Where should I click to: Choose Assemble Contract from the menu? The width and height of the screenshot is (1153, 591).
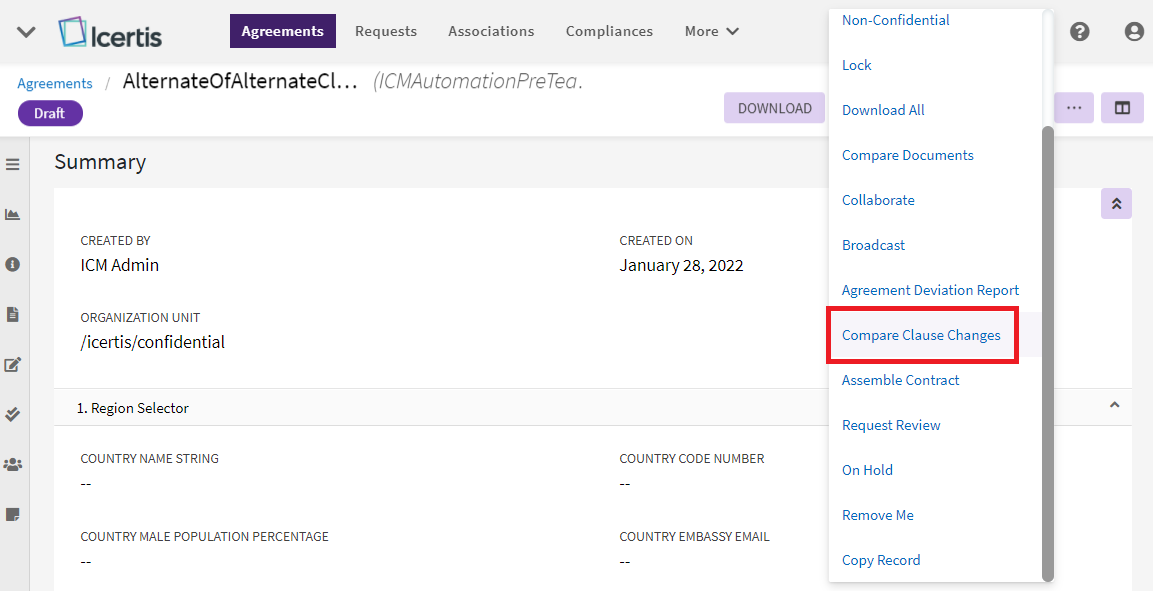[900, 380]
